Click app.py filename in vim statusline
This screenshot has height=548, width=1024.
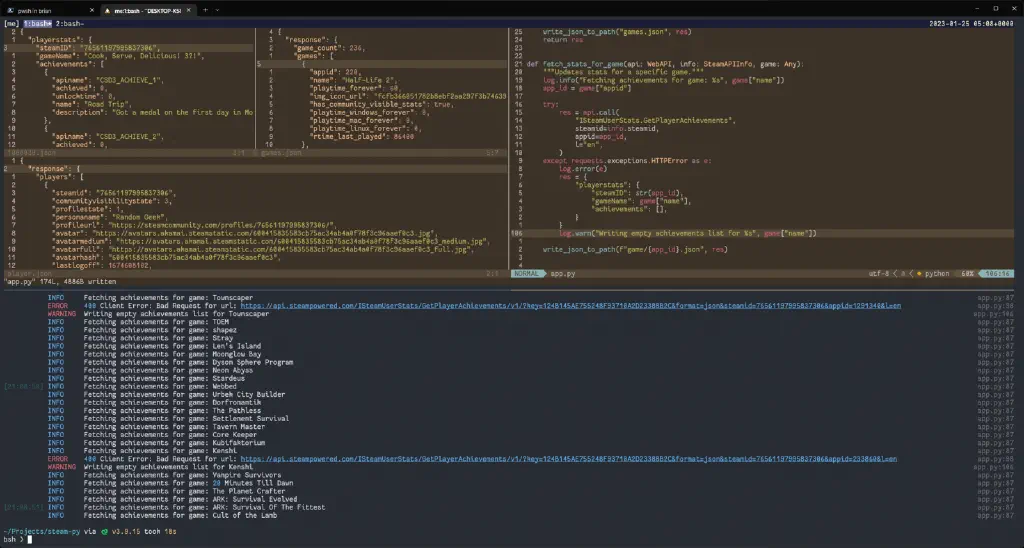tap(563, 274)
